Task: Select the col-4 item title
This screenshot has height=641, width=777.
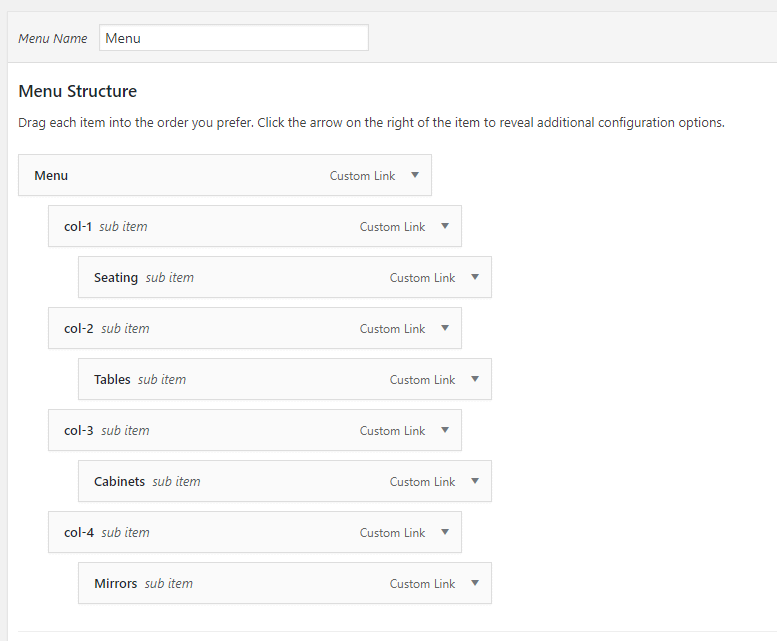Action: (x=78, y=533)
